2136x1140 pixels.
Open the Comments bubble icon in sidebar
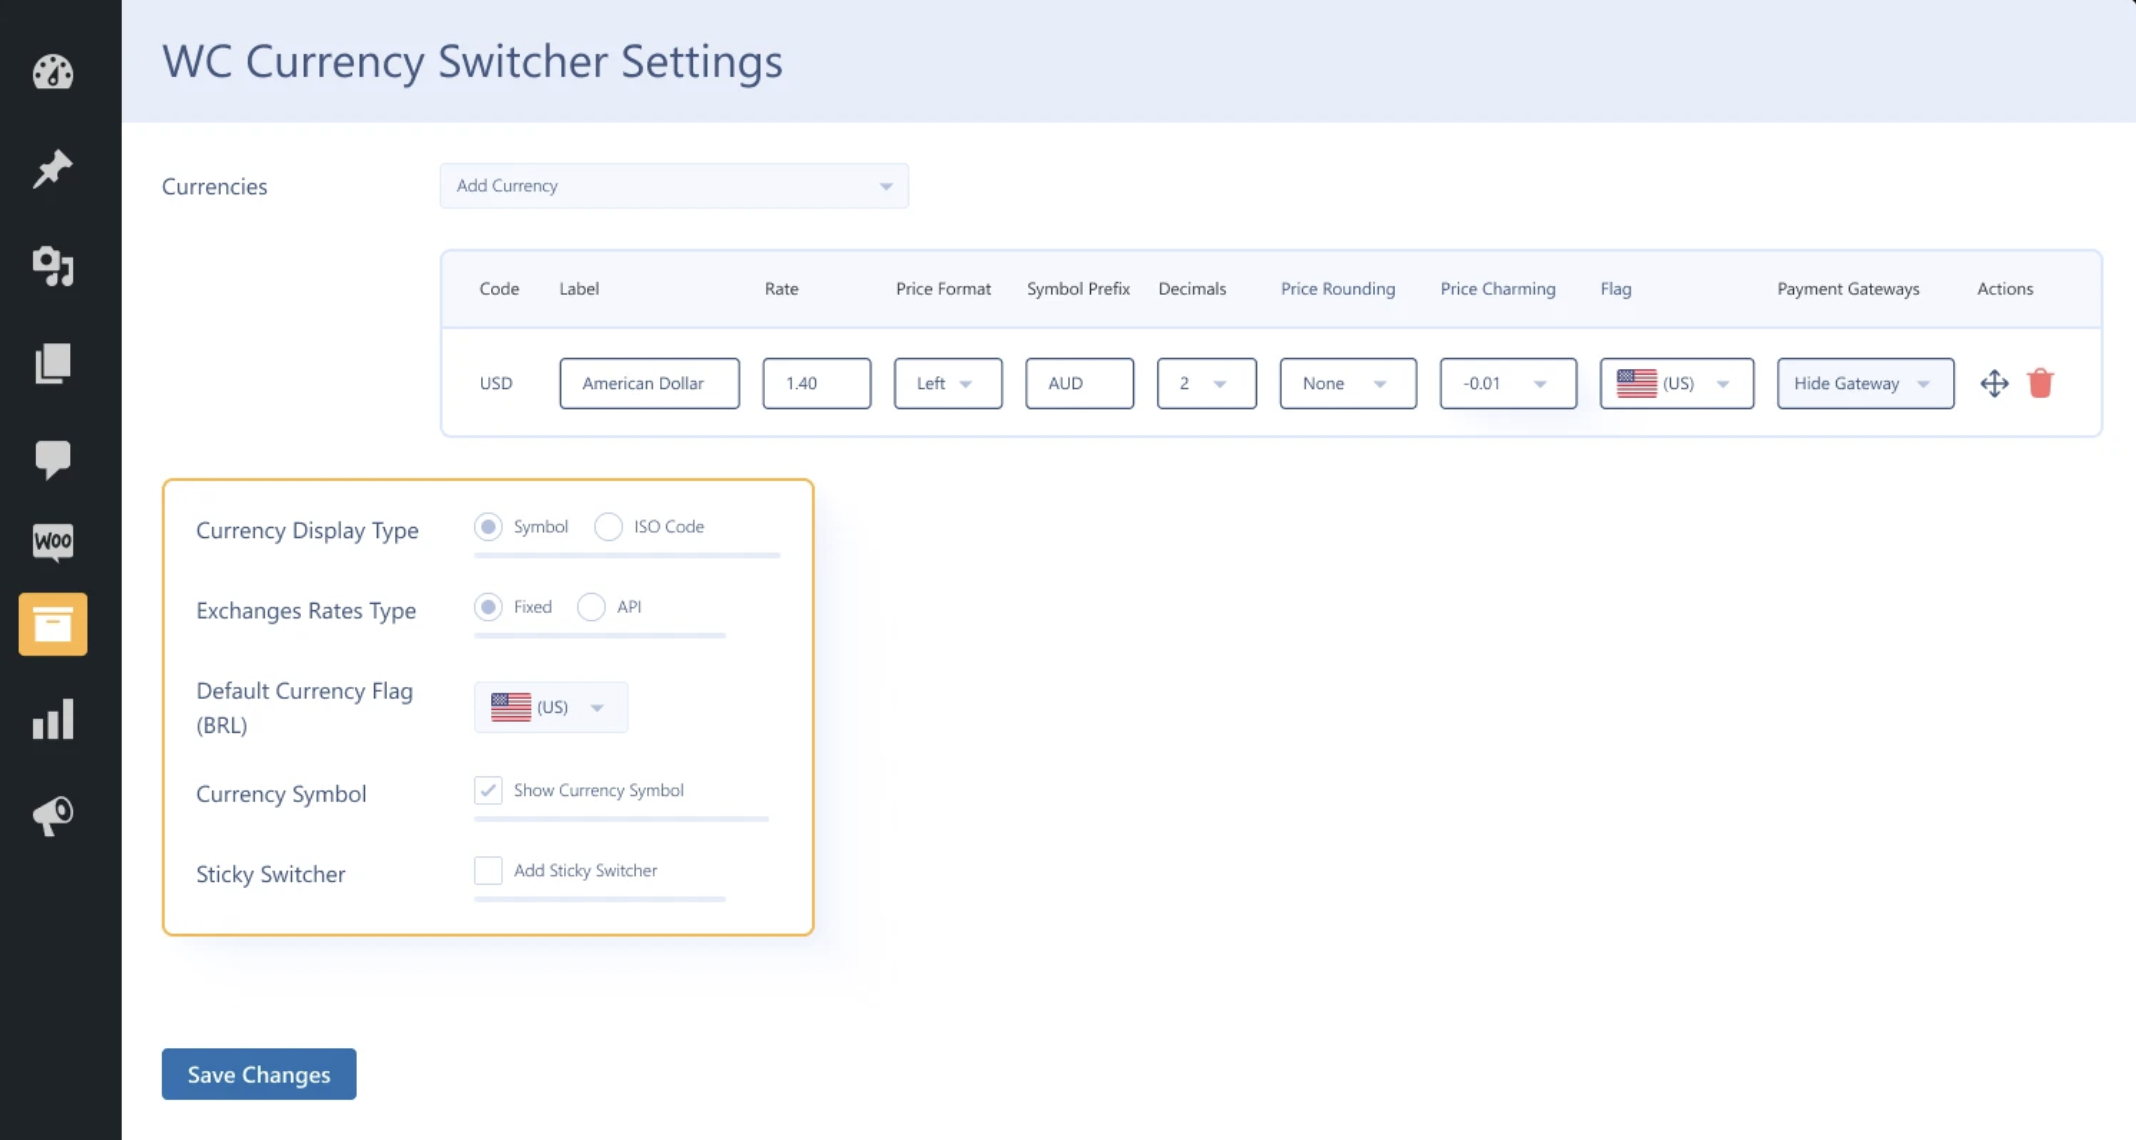tap(53, 460)
